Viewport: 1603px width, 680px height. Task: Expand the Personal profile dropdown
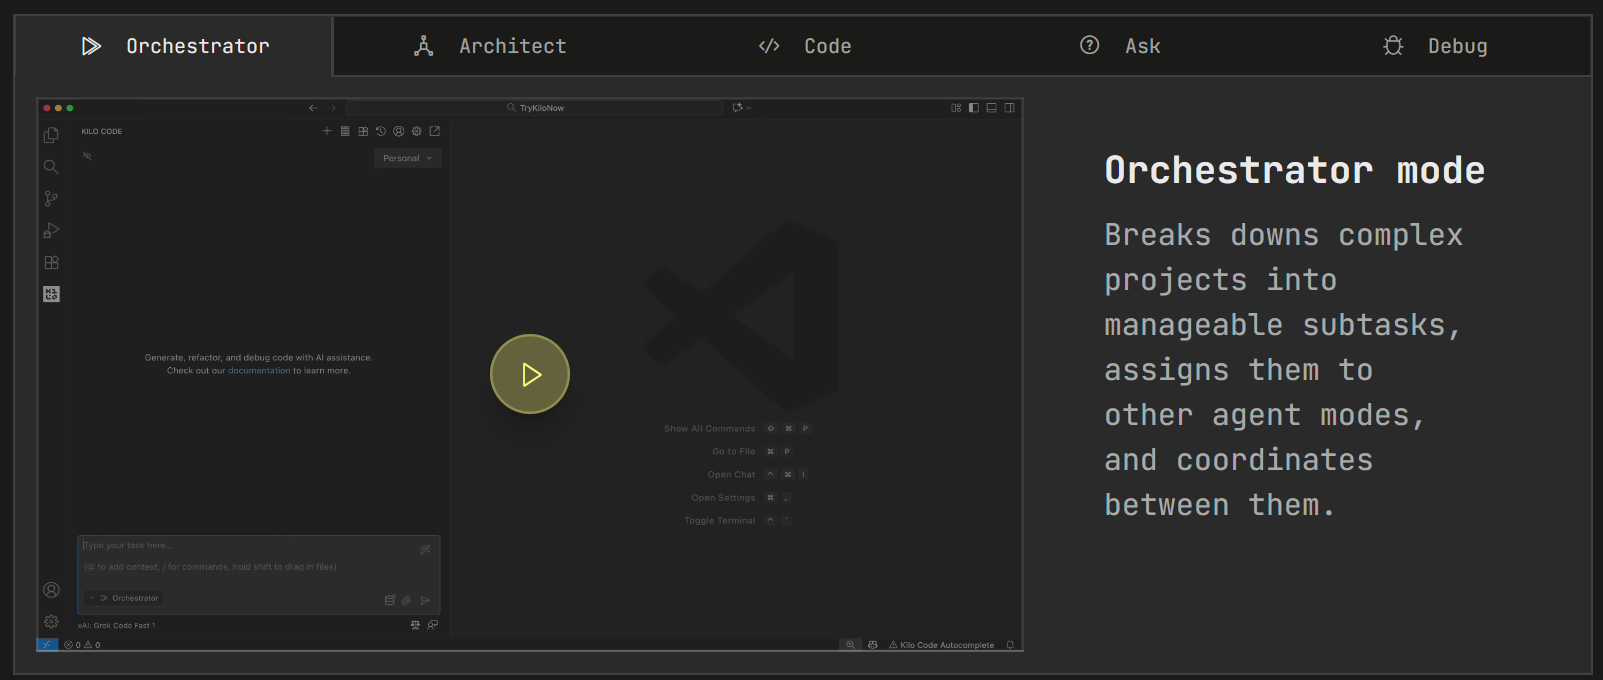[407, 158]
